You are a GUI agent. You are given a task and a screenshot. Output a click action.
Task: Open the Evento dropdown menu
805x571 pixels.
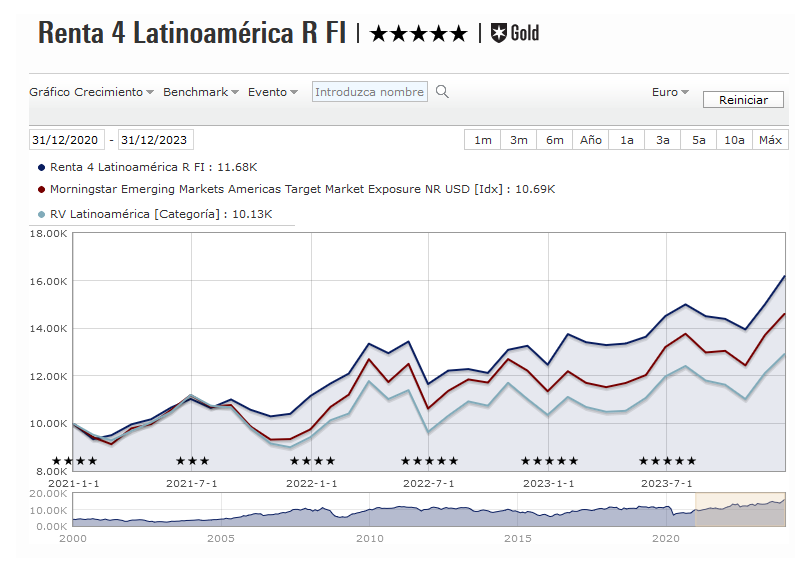point(272,92)
